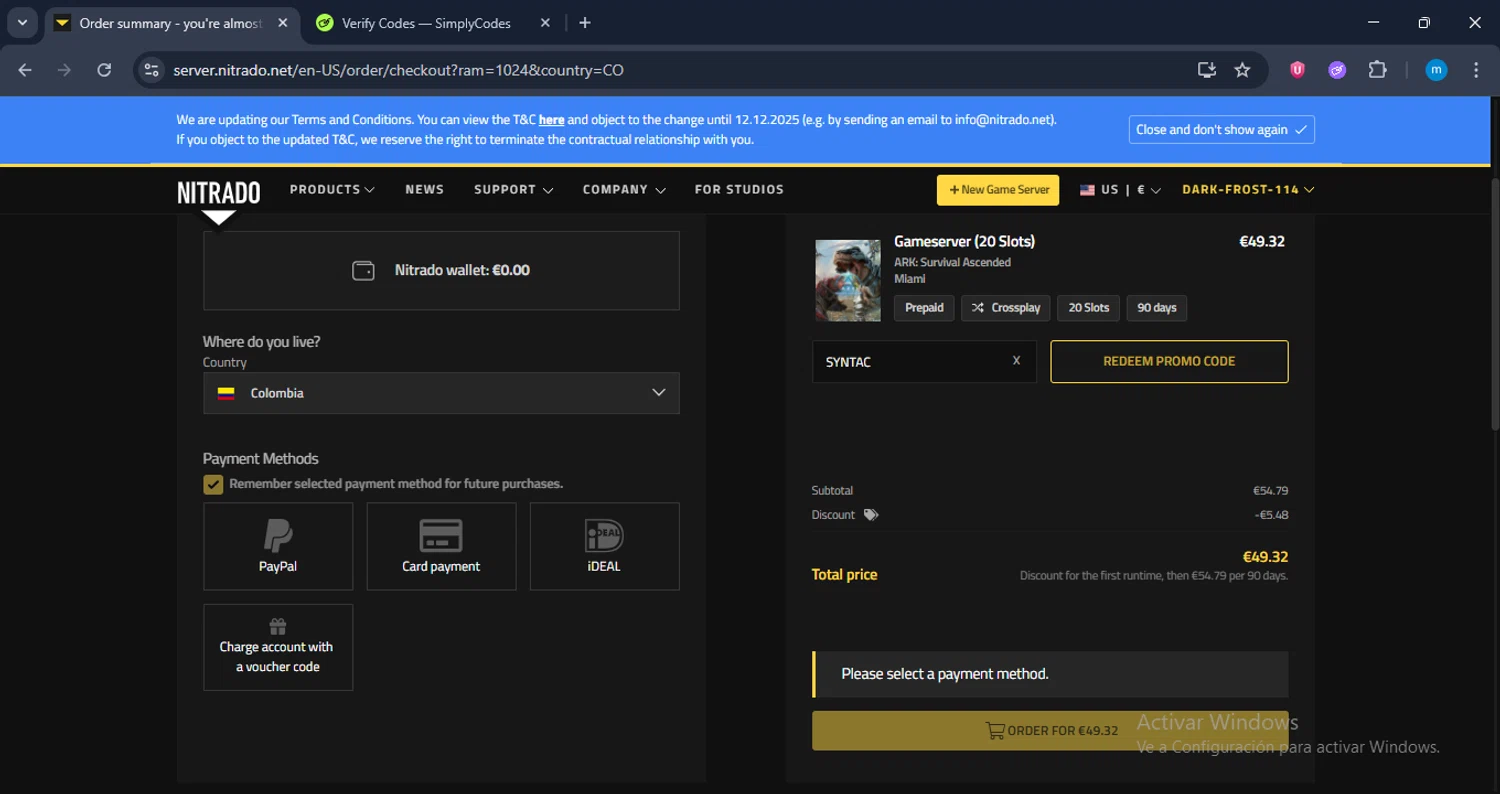Close the Verify Codes tab
The image size is (1500, 794).
545,23
